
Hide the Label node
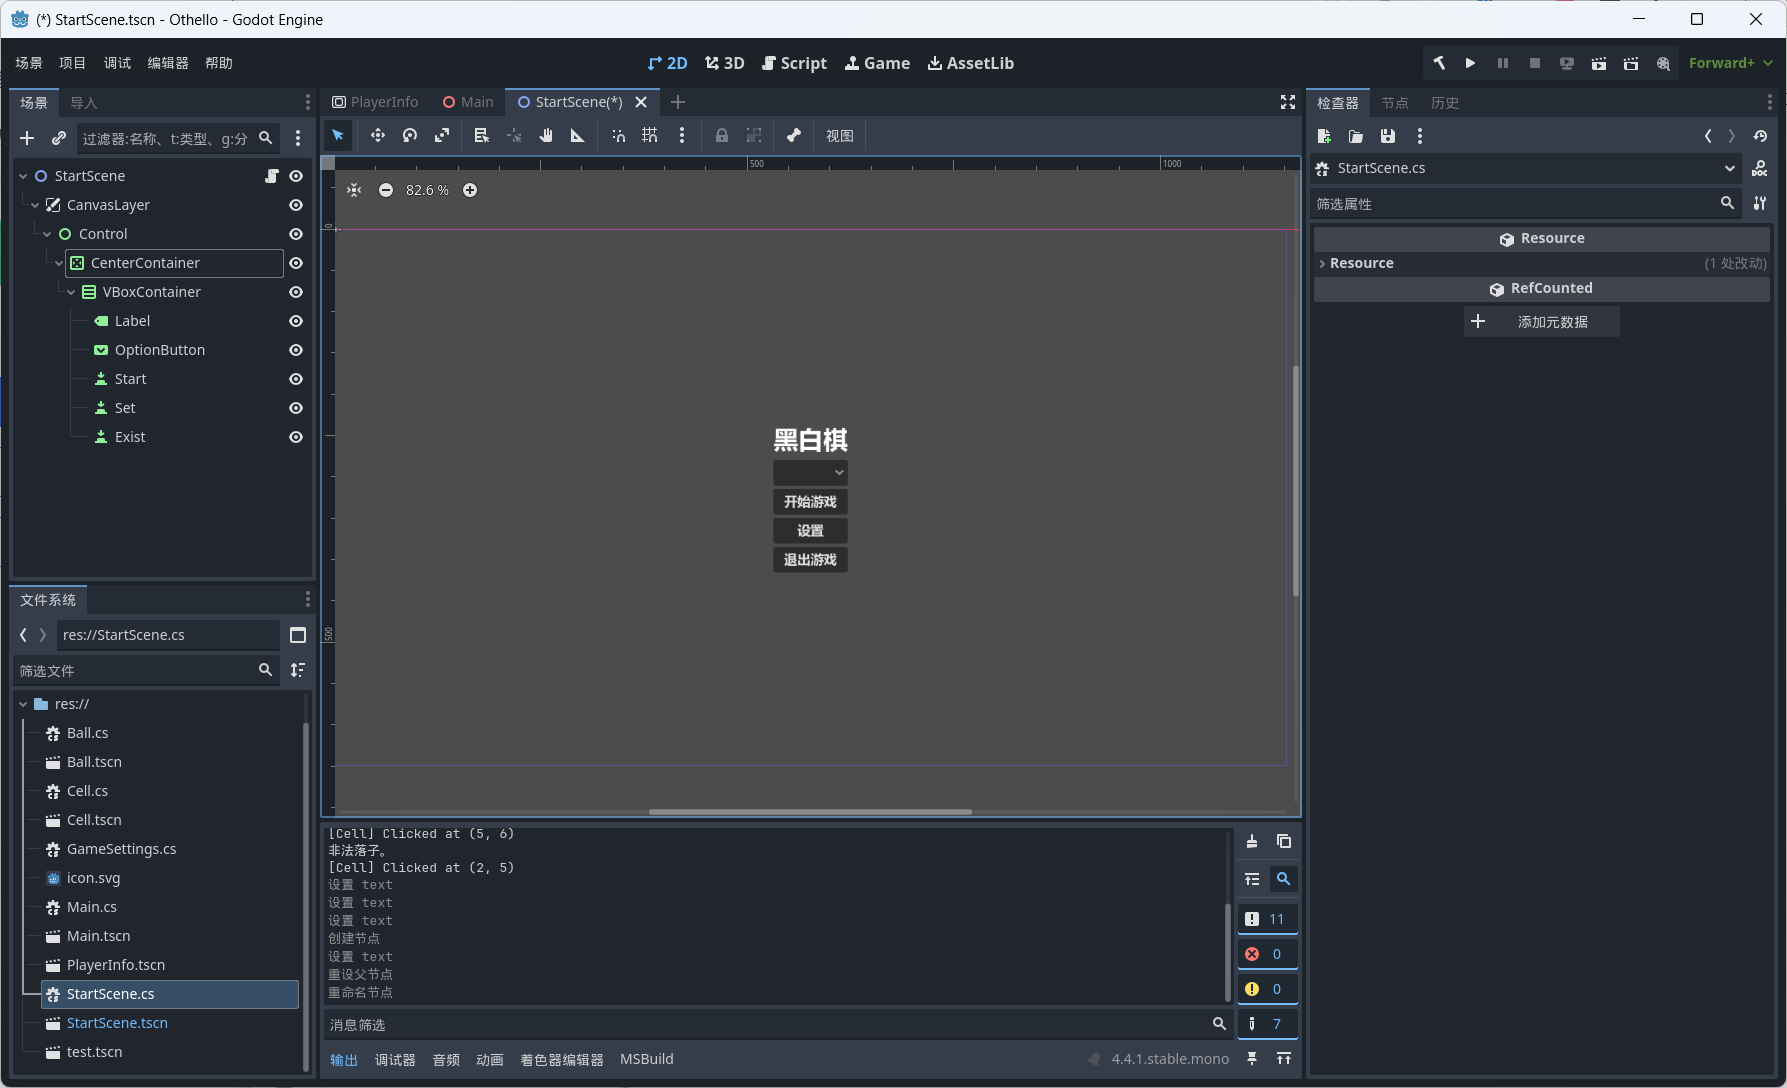[296, 321]
